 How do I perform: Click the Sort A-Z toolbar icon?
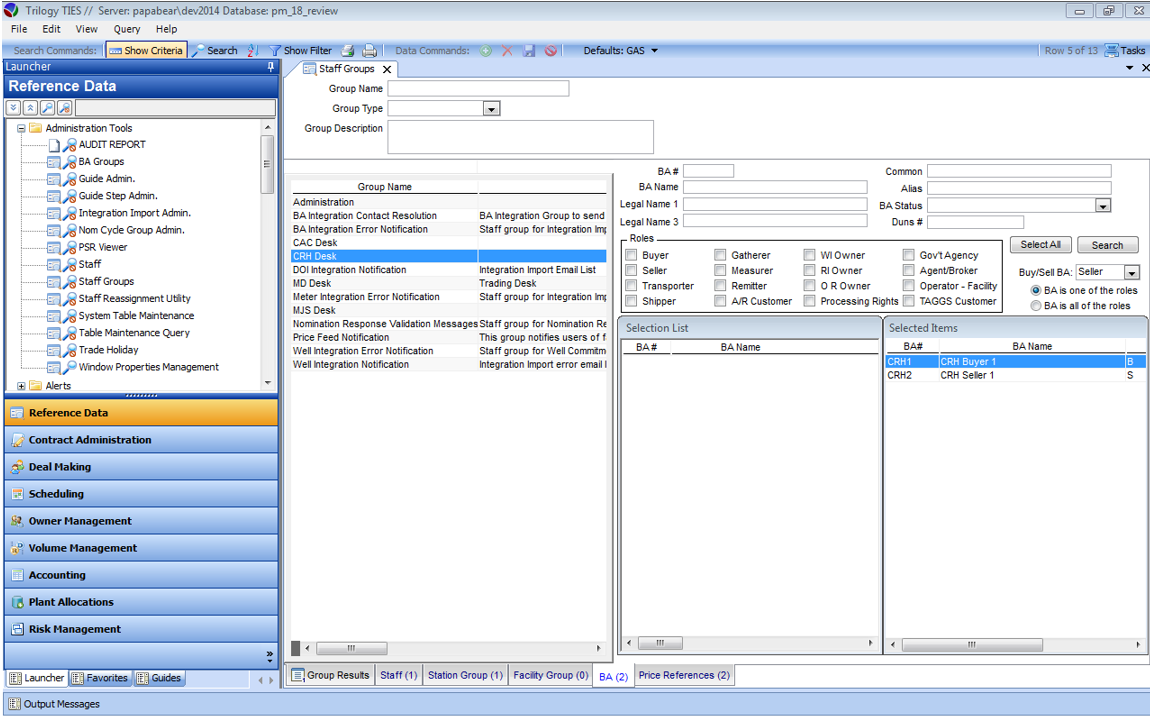(252, 50)
